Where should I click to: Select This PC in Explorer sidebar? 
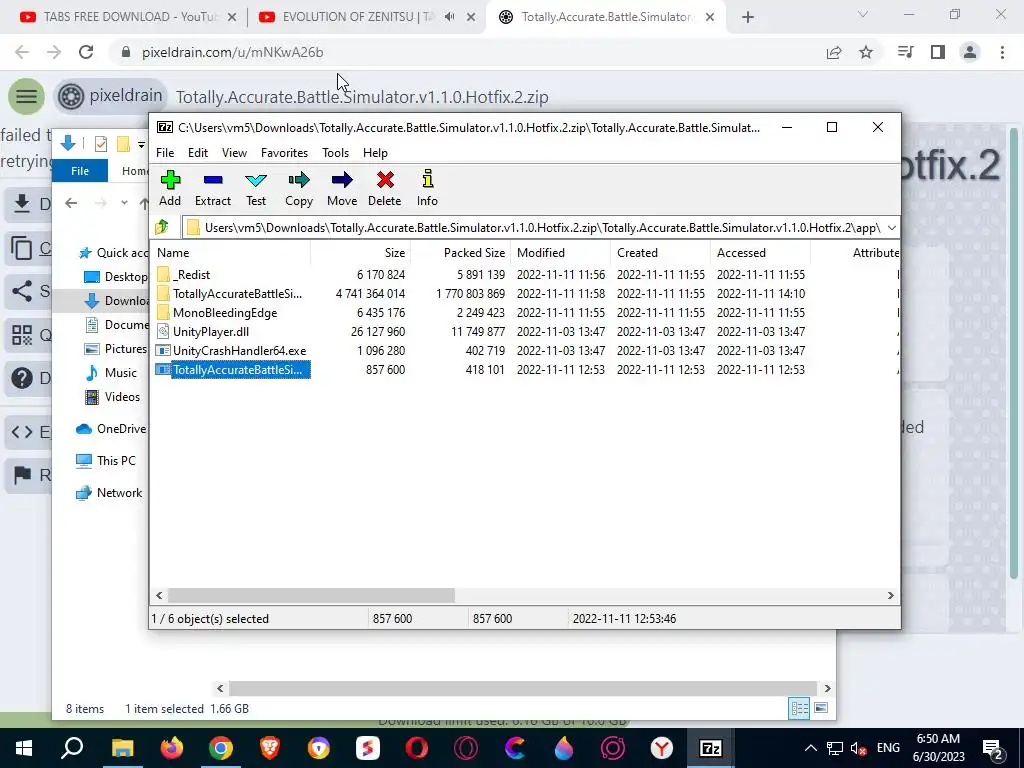click(105, 461)
